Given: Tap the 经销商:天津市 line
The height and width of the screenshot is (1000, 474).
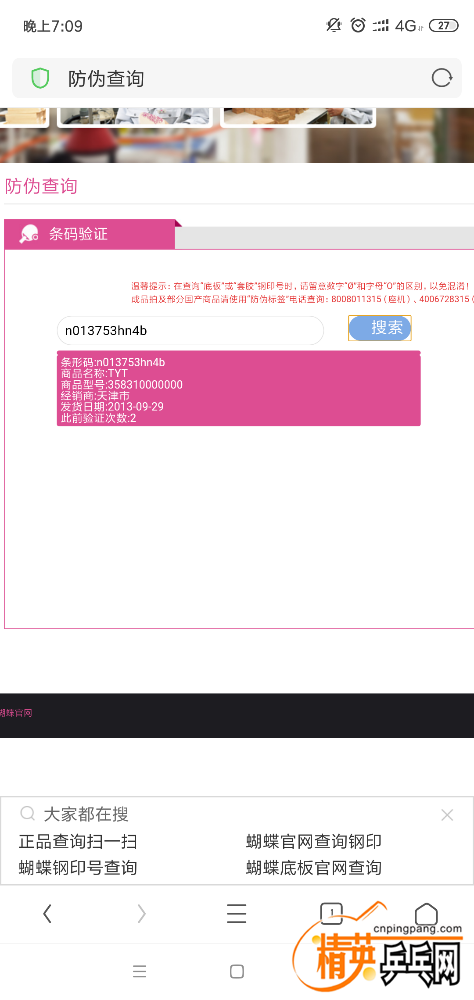Looking at the screenshot, I should [95, 396].
